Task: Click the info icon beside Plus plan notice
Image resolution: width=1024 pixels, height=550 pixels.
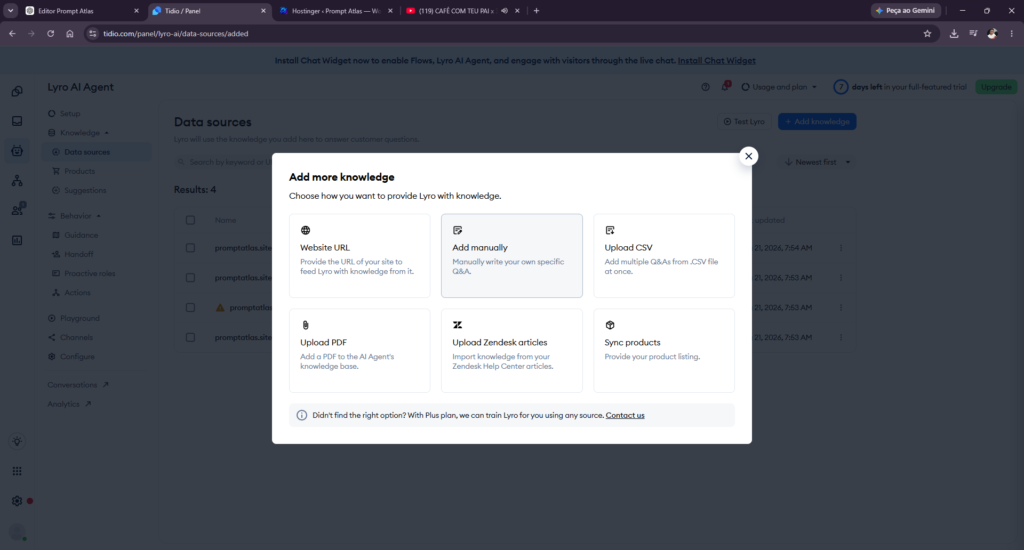Action: [x=302, y=415]
